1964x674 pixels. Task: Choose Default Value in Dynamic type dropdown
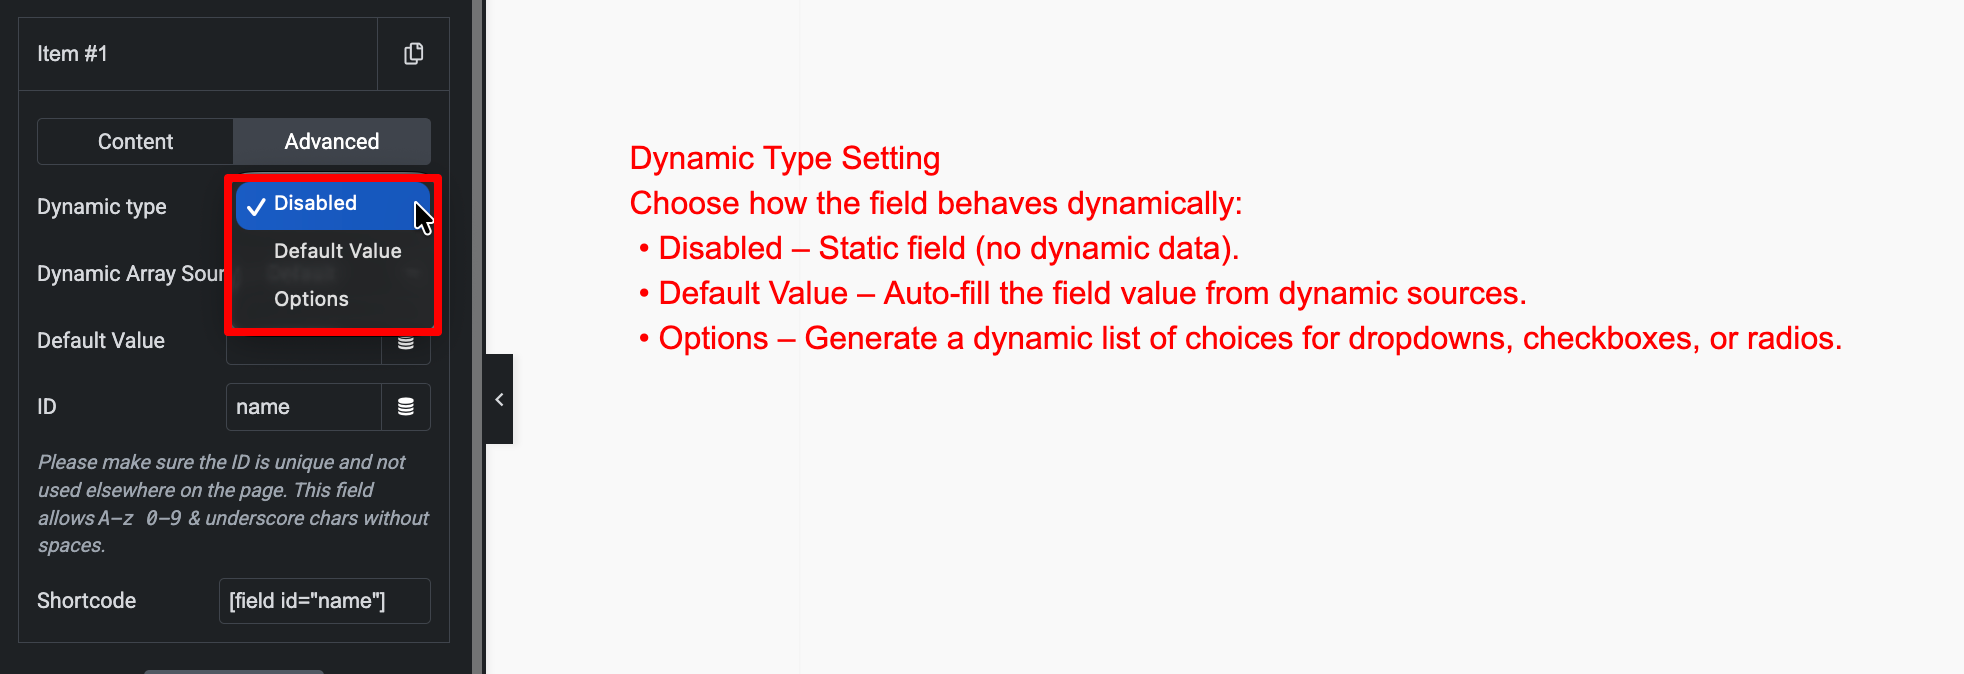337,251
